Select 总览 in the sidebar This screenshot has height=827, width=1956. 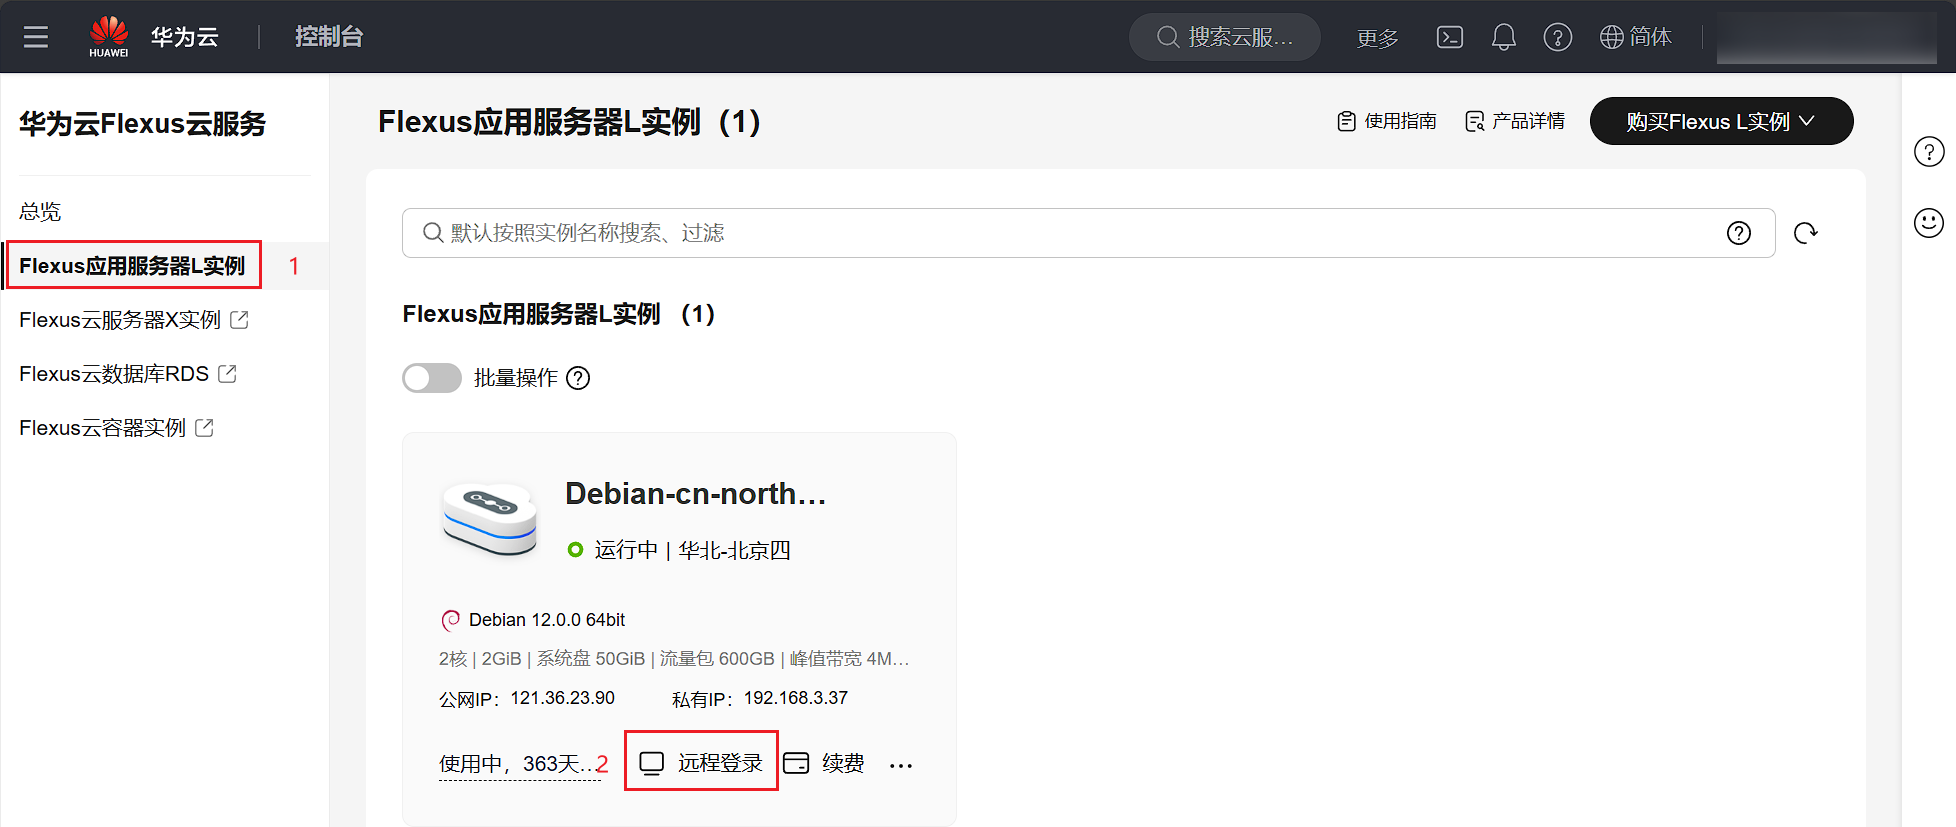pos(40,211)
